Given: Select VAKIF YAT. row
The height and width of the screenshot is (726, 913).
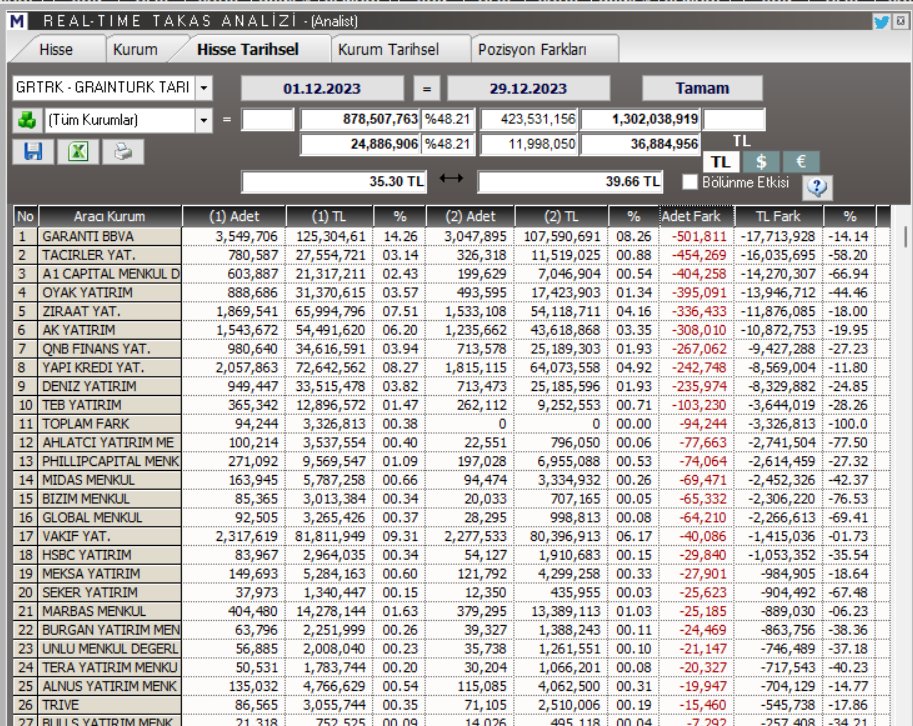Looking at the screenshot, I should pyautogui.click(x=451, y=536).
